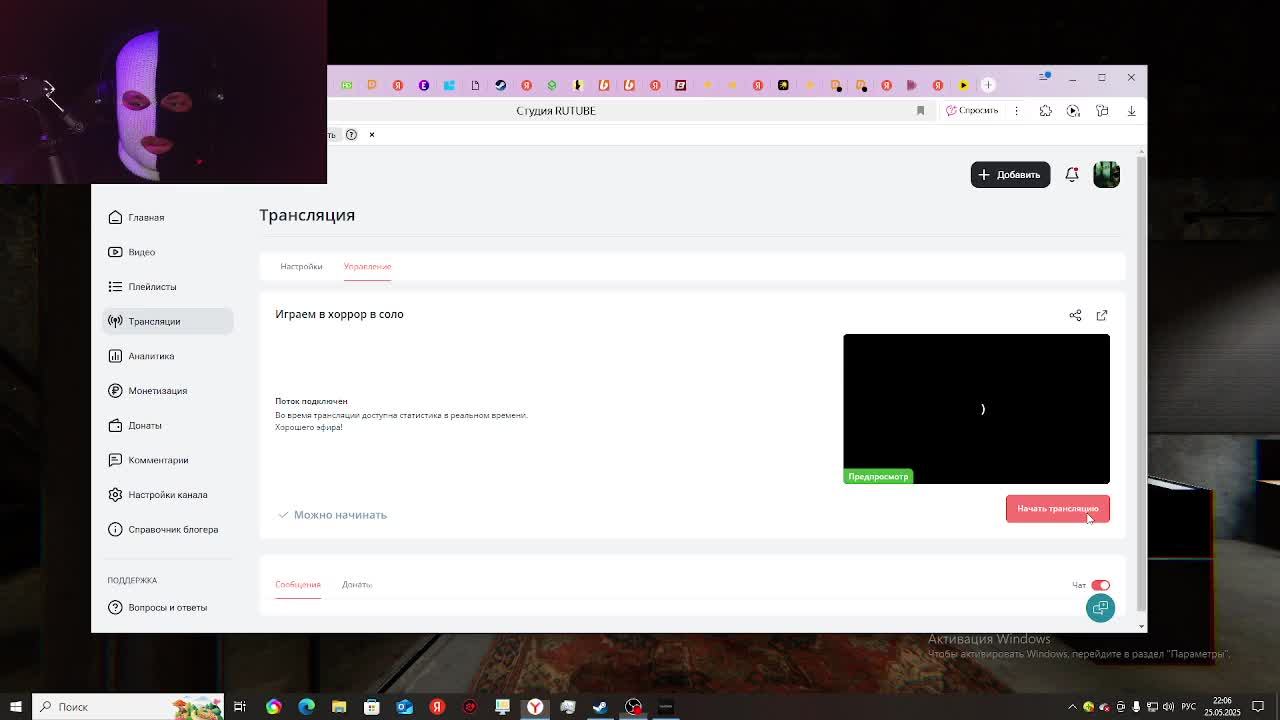Open Microsoft Store from the taskbar

coord(372,707)
